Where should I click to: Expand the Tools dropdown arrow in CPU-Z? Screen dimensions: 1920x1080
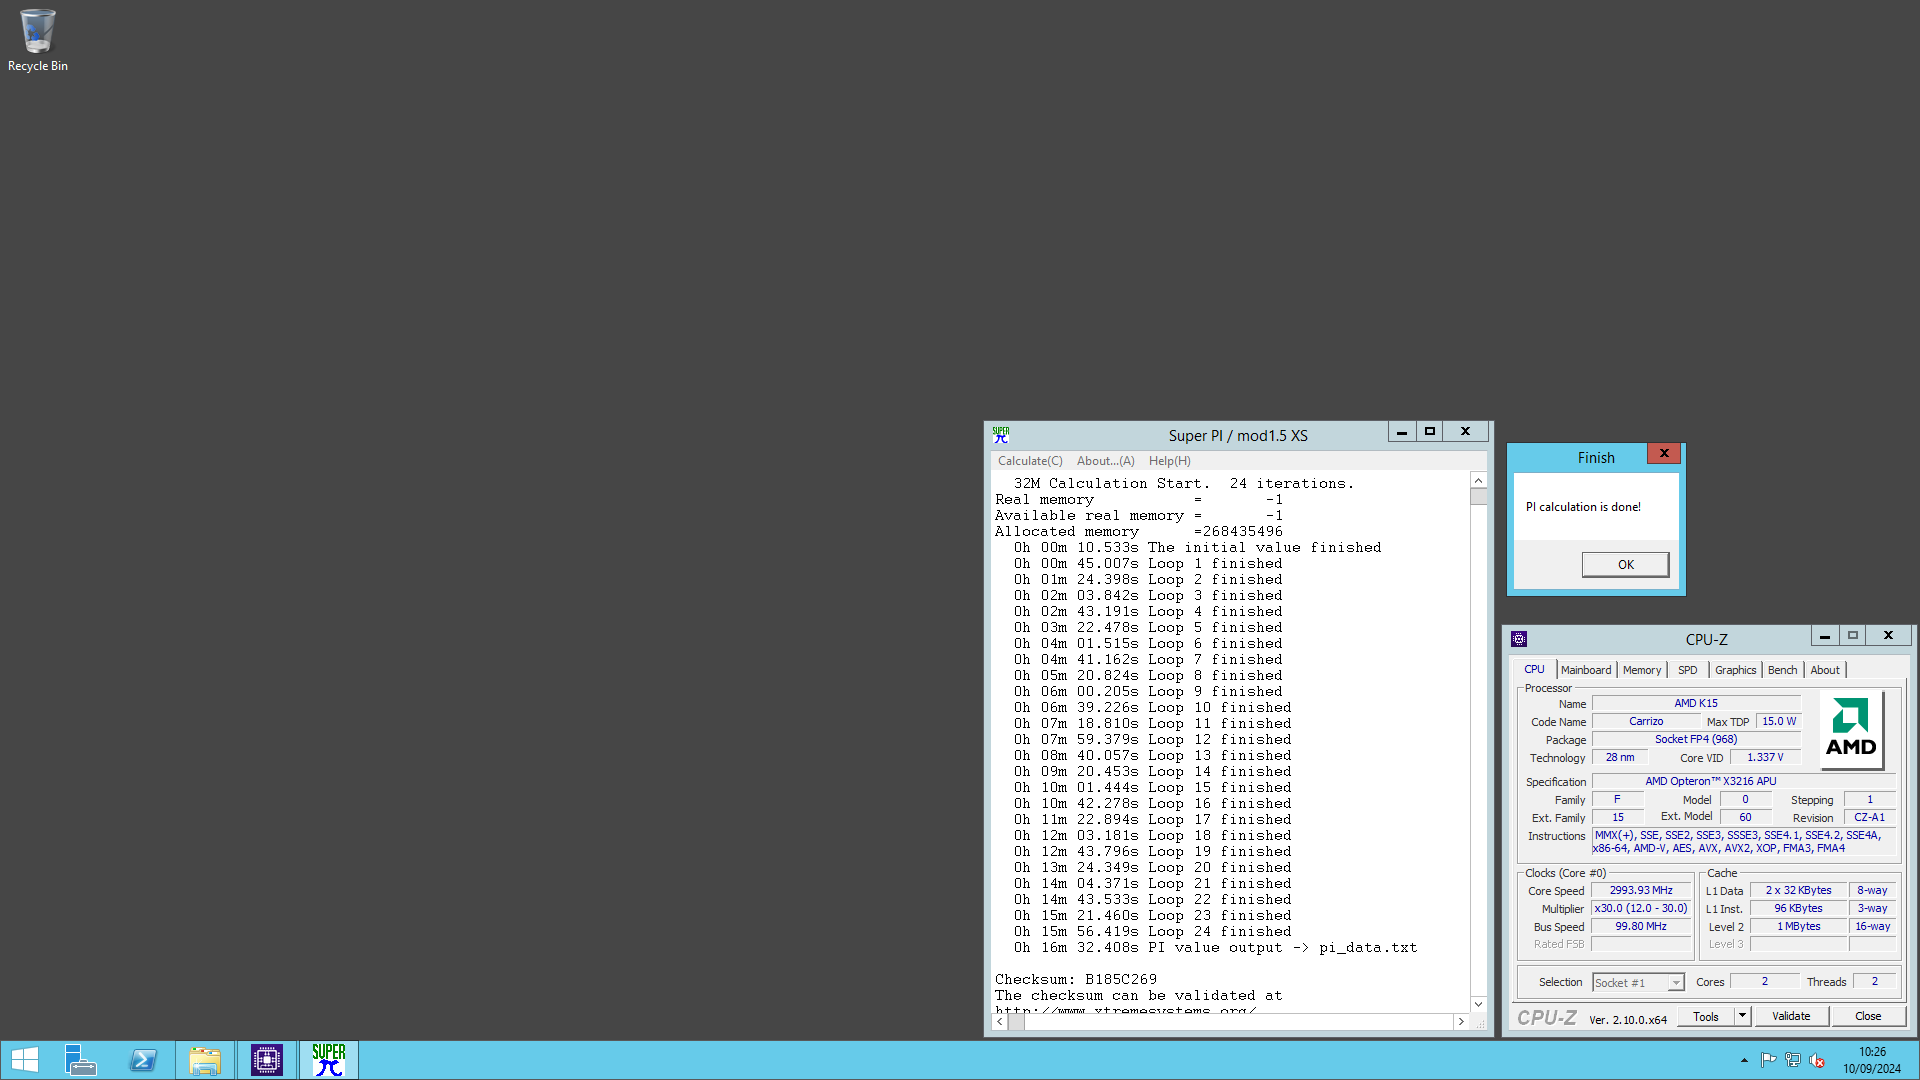coord(1742,1016)
